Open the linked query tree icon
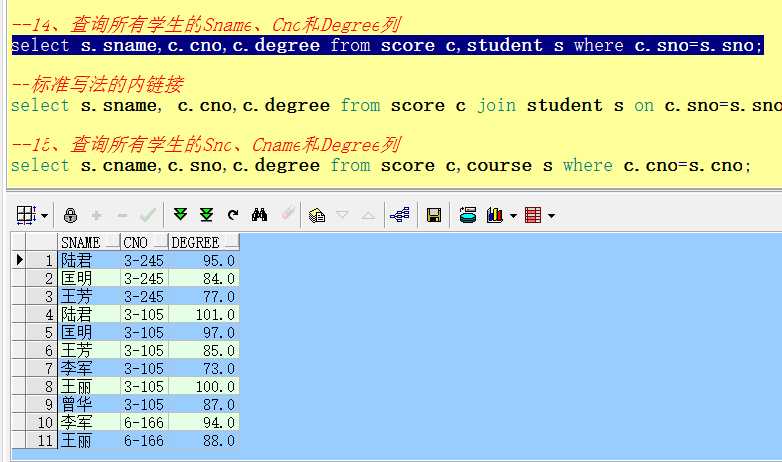 point(400,215)
